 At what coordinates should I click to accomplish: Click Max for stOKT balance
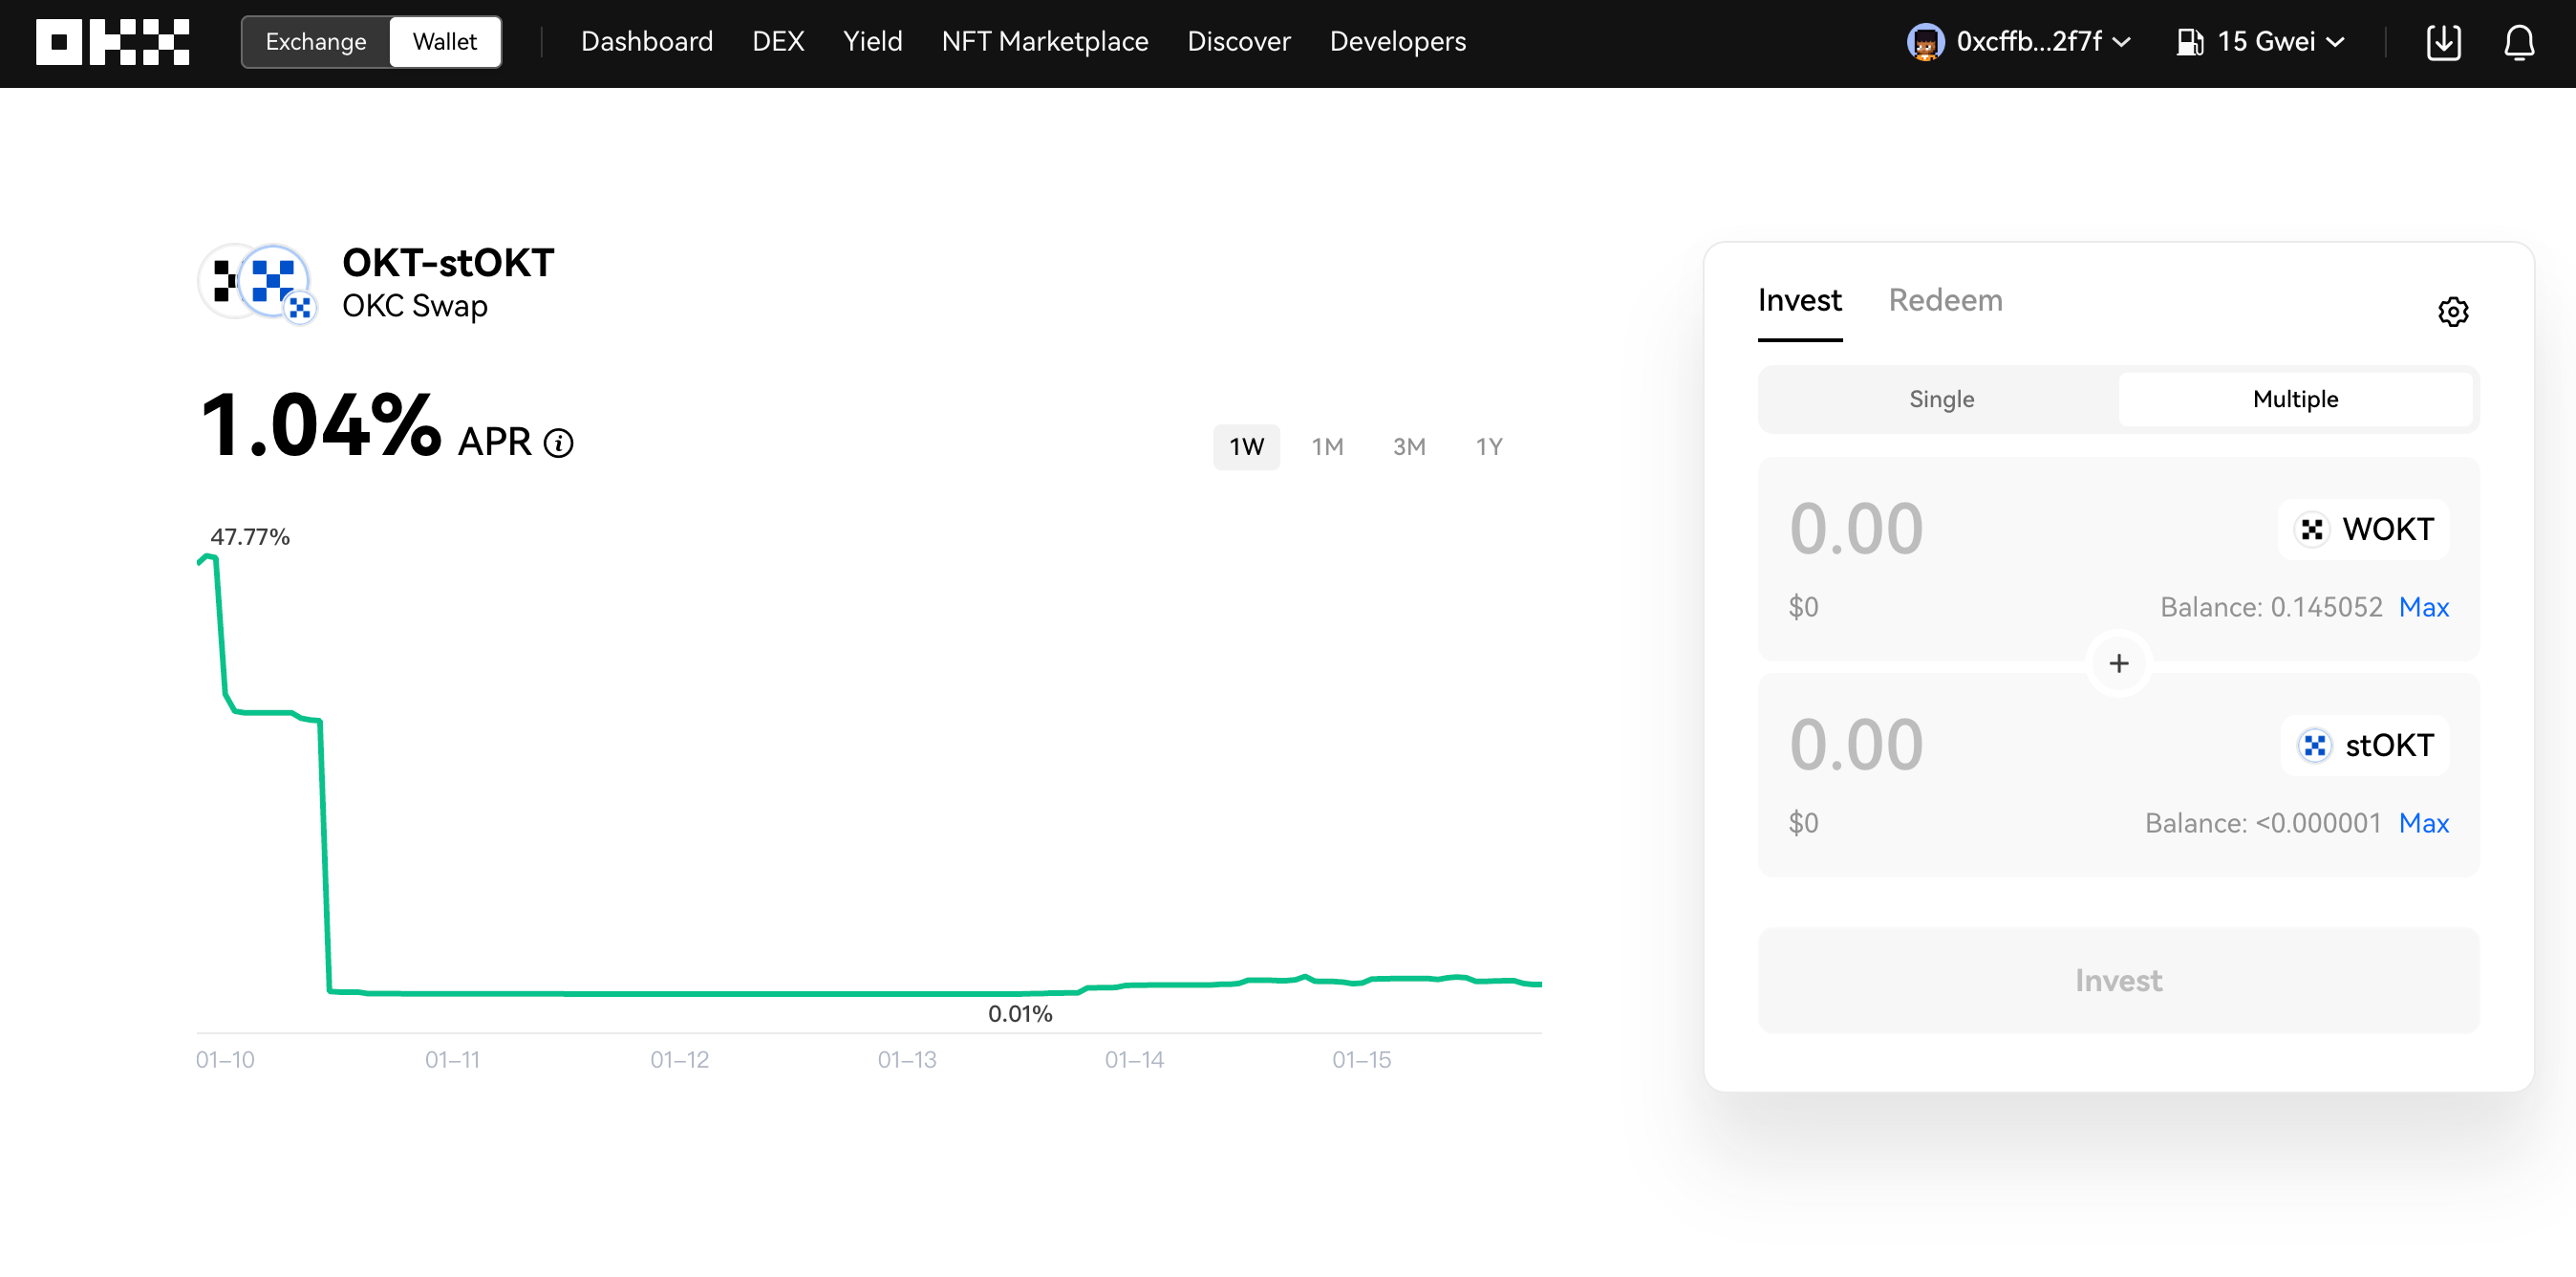pos(2423,823)
